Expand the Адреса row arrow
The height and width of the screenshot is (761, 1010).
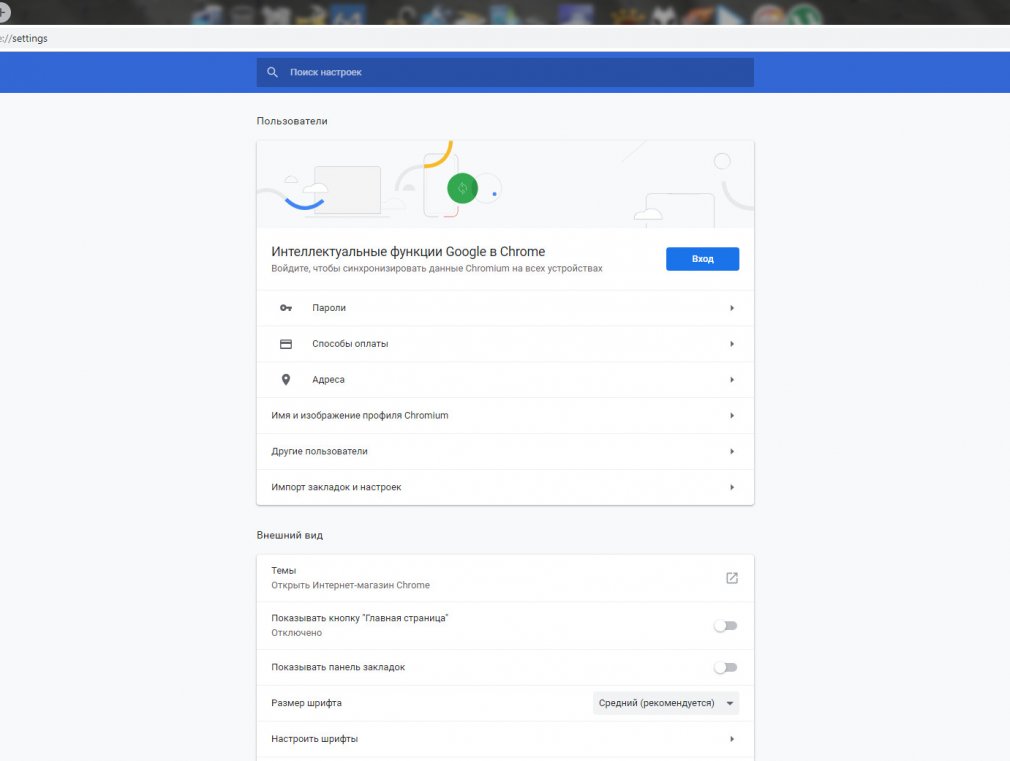pos(732,380)
